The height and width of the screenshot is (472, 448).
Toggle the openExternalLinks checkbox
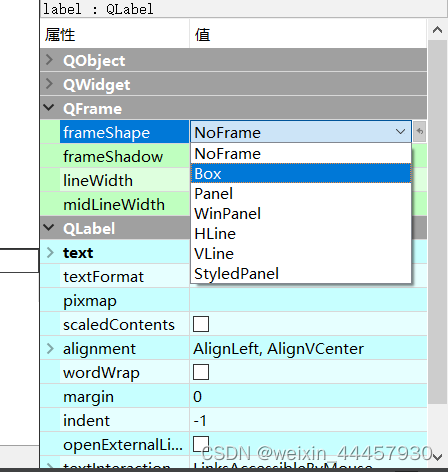pyautogui.click(x=201, y=444)
